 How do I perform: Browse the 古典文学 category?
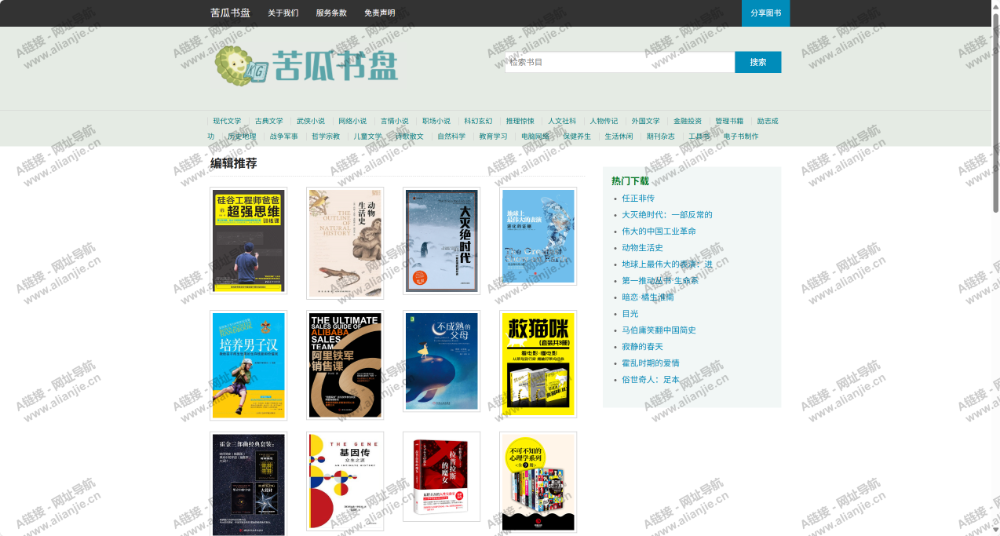tap(269, 121)
